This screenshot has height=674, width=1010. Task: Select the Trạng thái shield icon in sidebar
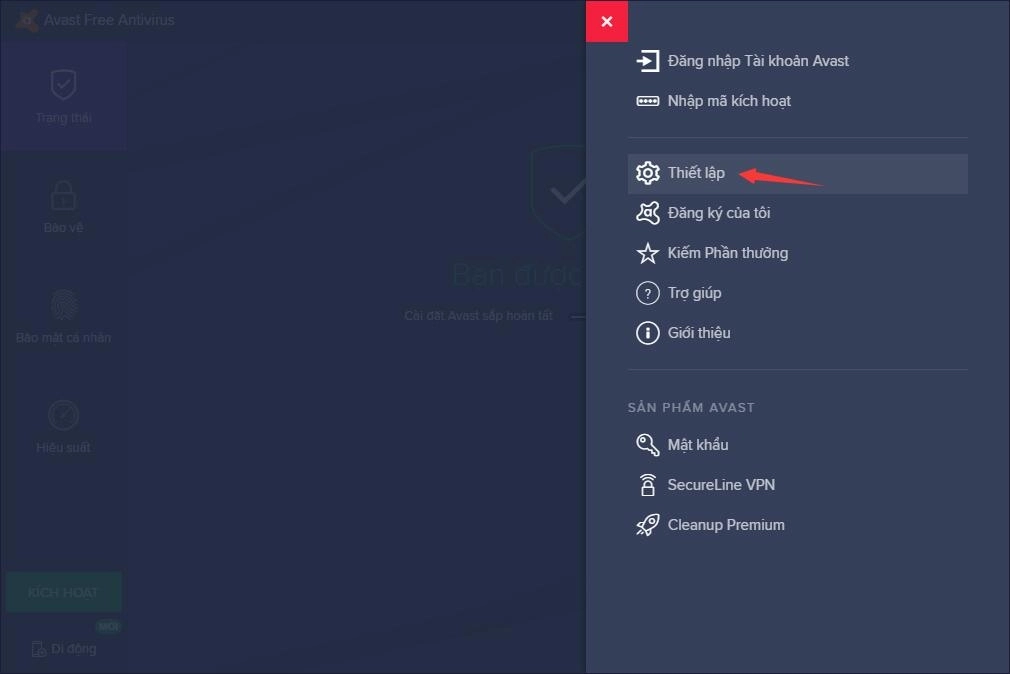point(62,84)
